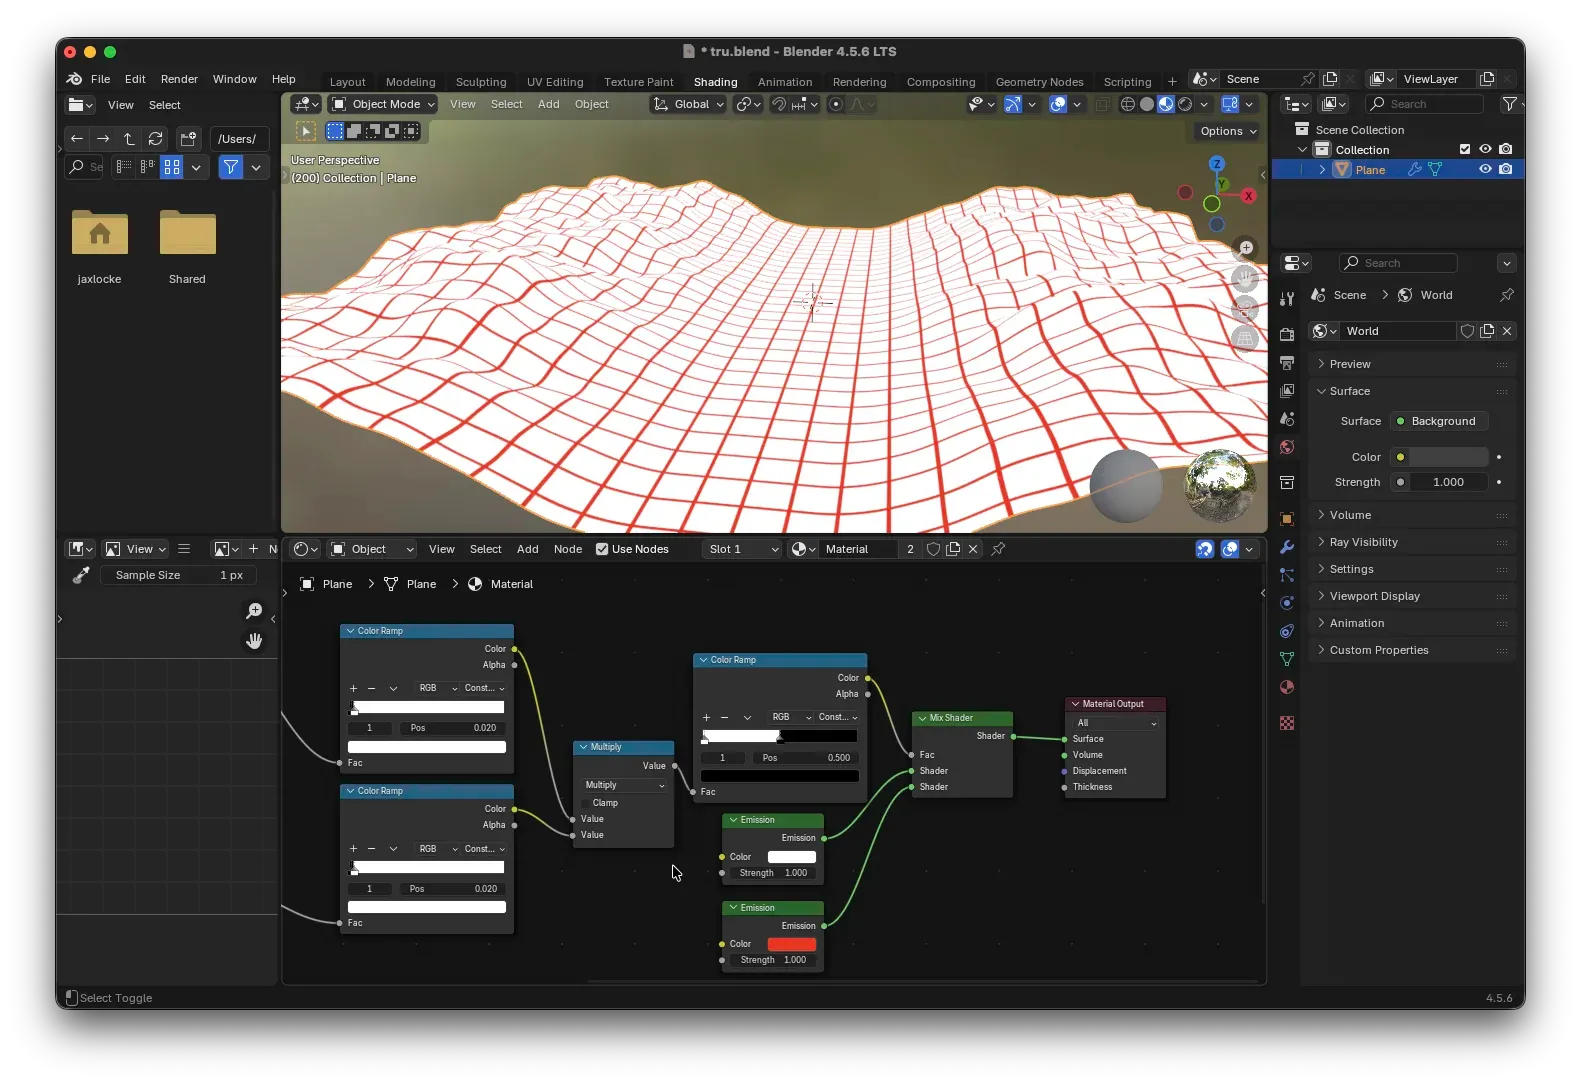Screen dimensions: 1581x1083
Task: Open the Slot 1 material dropdown
Action: click(x=741, y=549)
